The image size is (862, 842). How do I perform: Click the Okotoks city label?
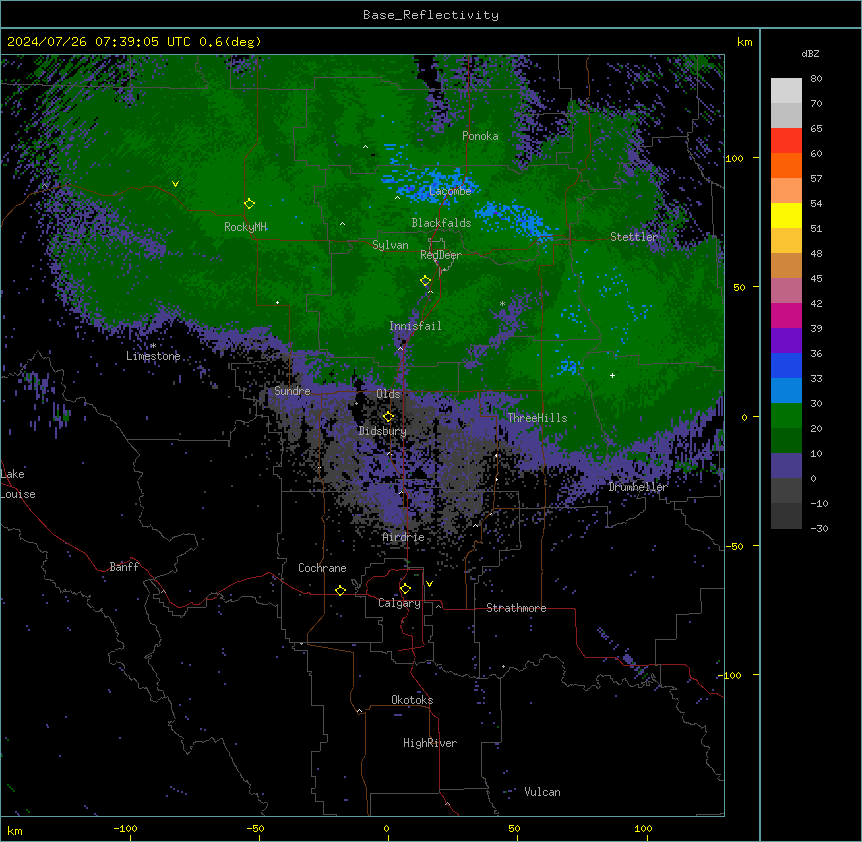(x=412, y=700)
